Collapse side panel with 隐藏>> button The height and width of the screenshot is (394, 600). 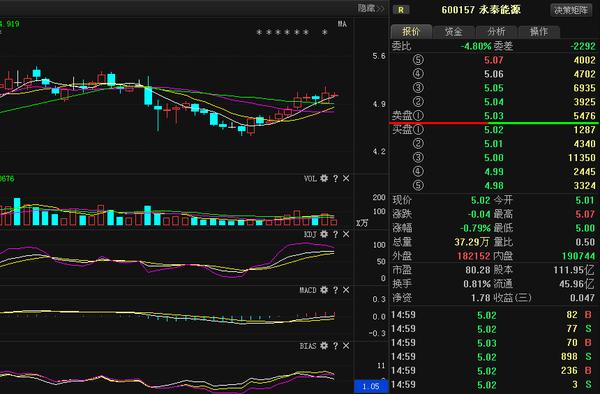(371, 8)
